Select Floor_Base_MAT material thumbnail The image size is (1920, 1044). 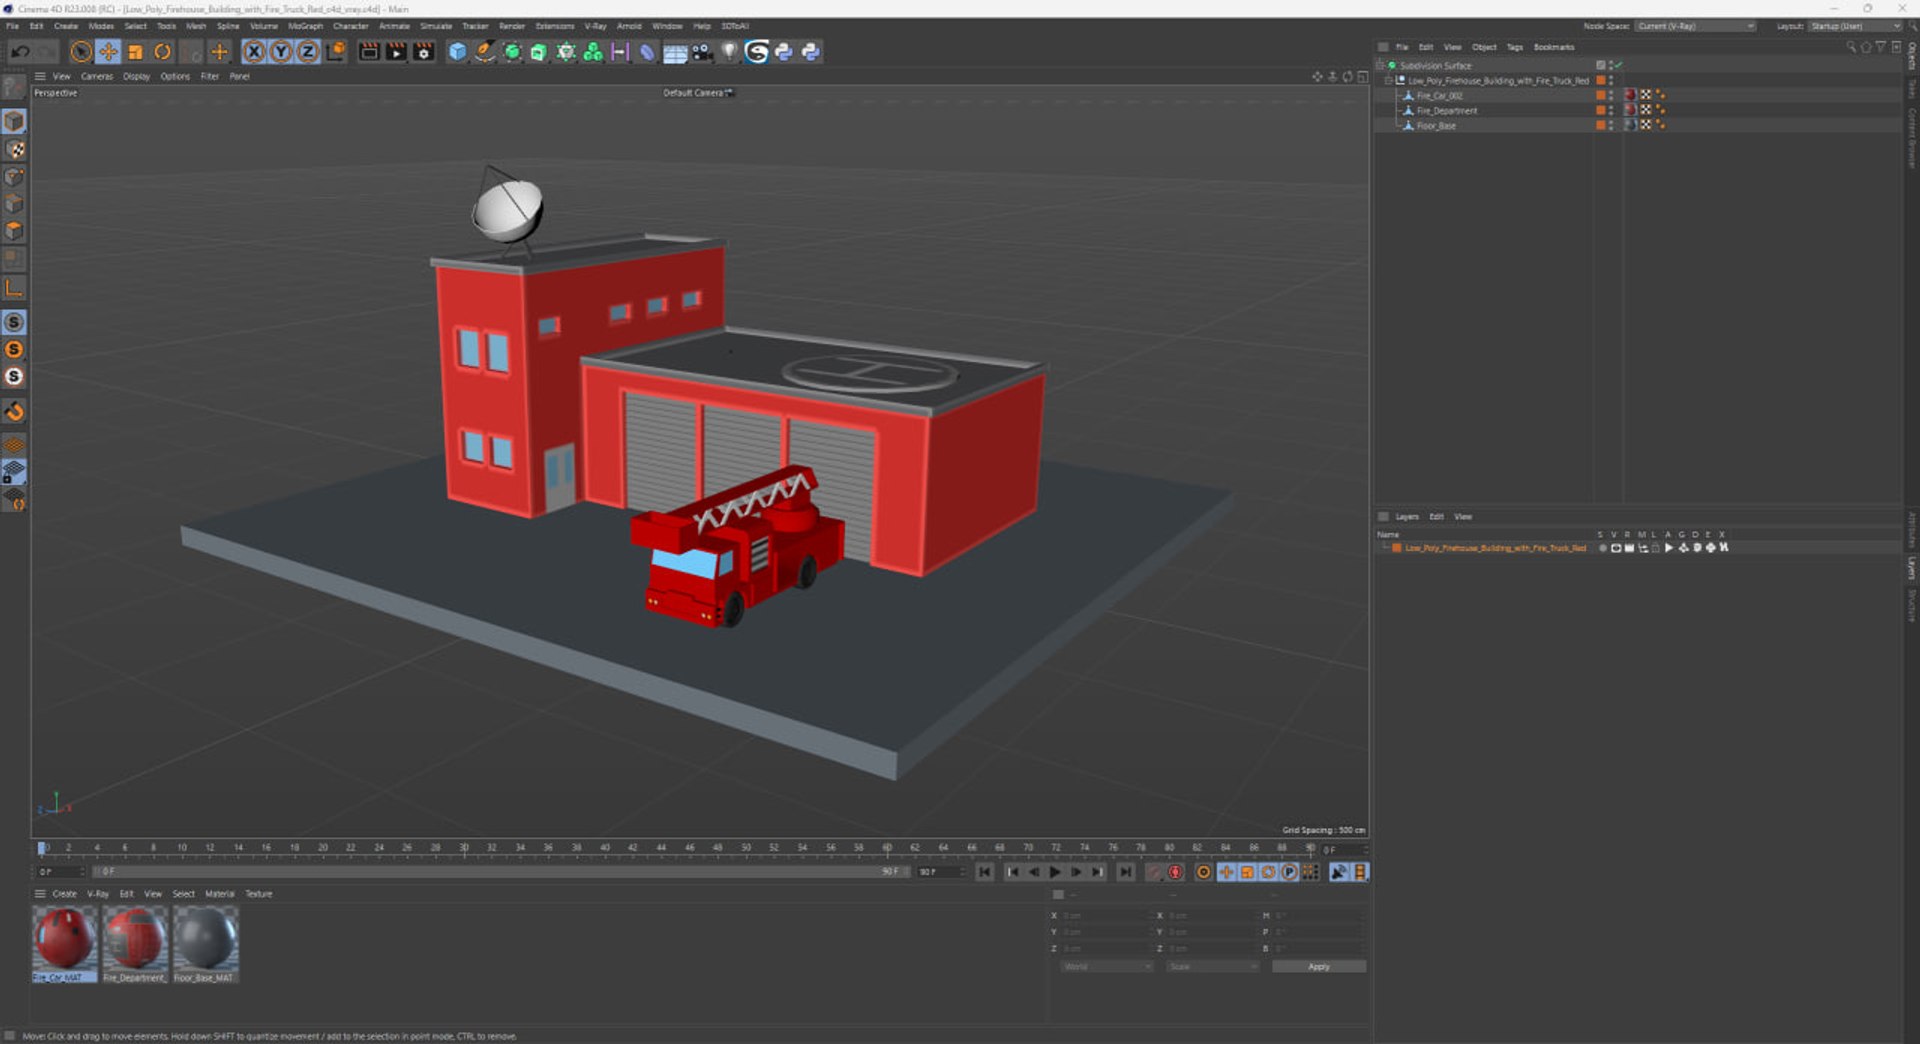205,944
